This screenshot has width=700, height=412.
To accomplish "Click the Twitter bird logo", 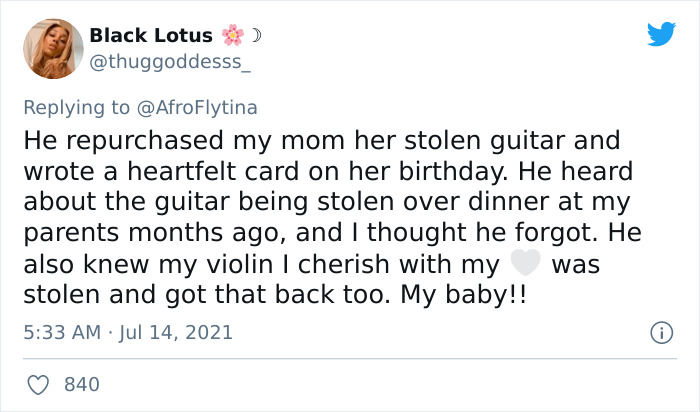I will point(661,34).
